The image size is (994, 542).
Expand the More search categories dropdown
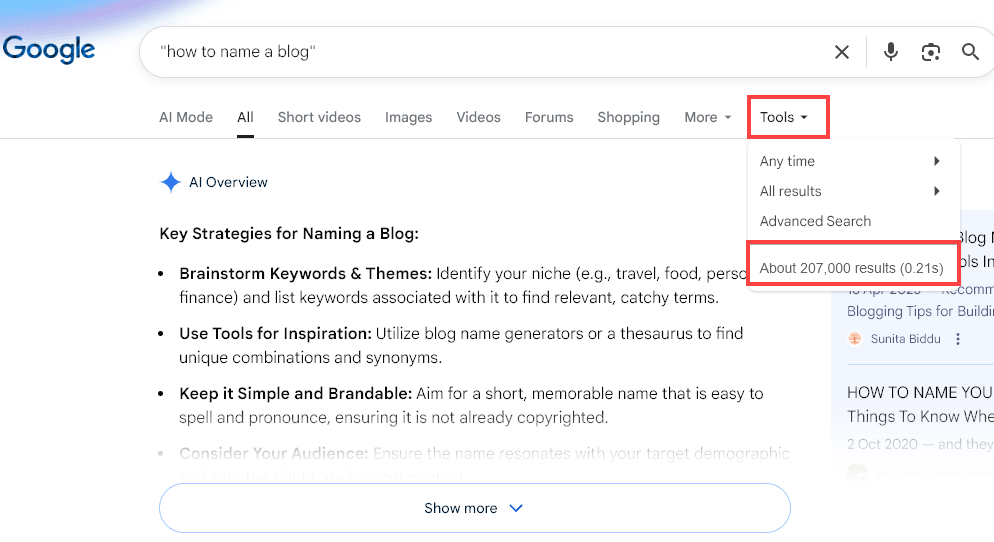click(x=707, y=117)
